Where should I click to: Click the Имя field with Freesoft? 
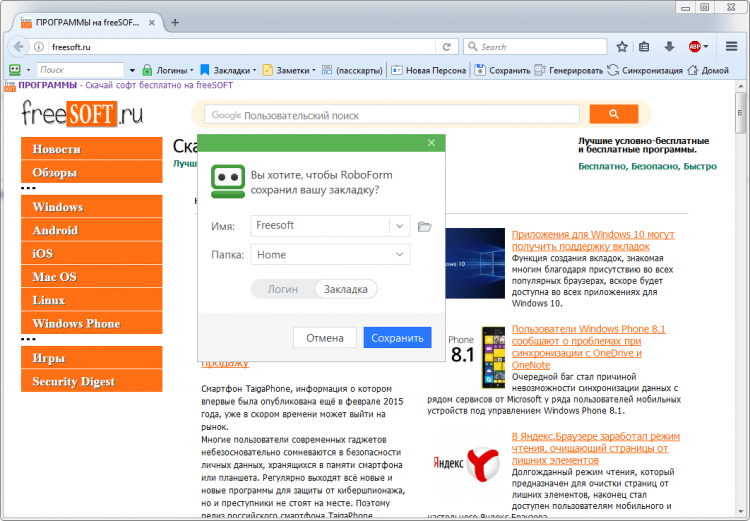[x=320, y=226]
